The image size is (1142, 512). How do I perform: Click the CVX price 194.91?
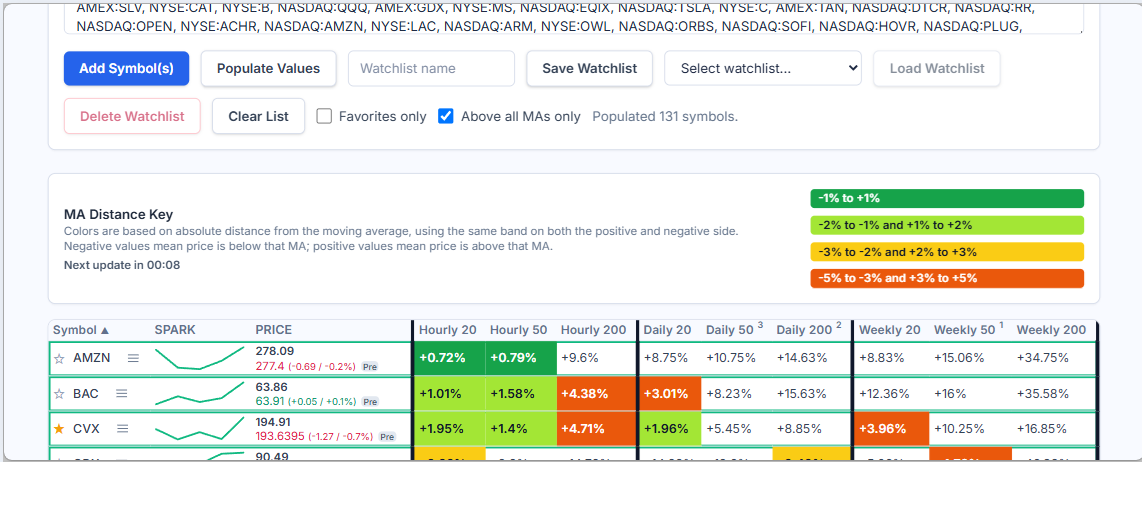tap(273, 422)
